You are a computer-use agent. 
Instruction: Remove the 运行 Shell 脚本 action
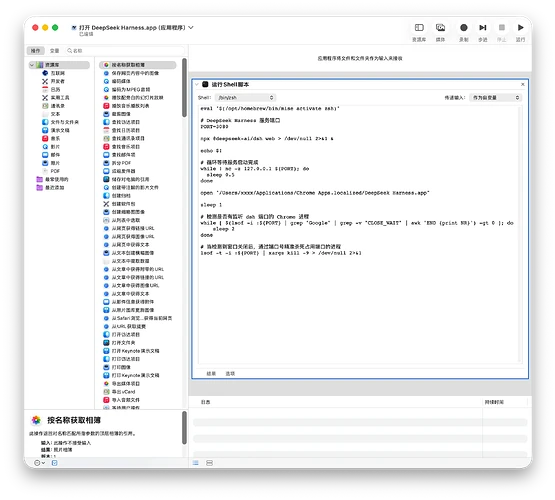coord(522,84)
